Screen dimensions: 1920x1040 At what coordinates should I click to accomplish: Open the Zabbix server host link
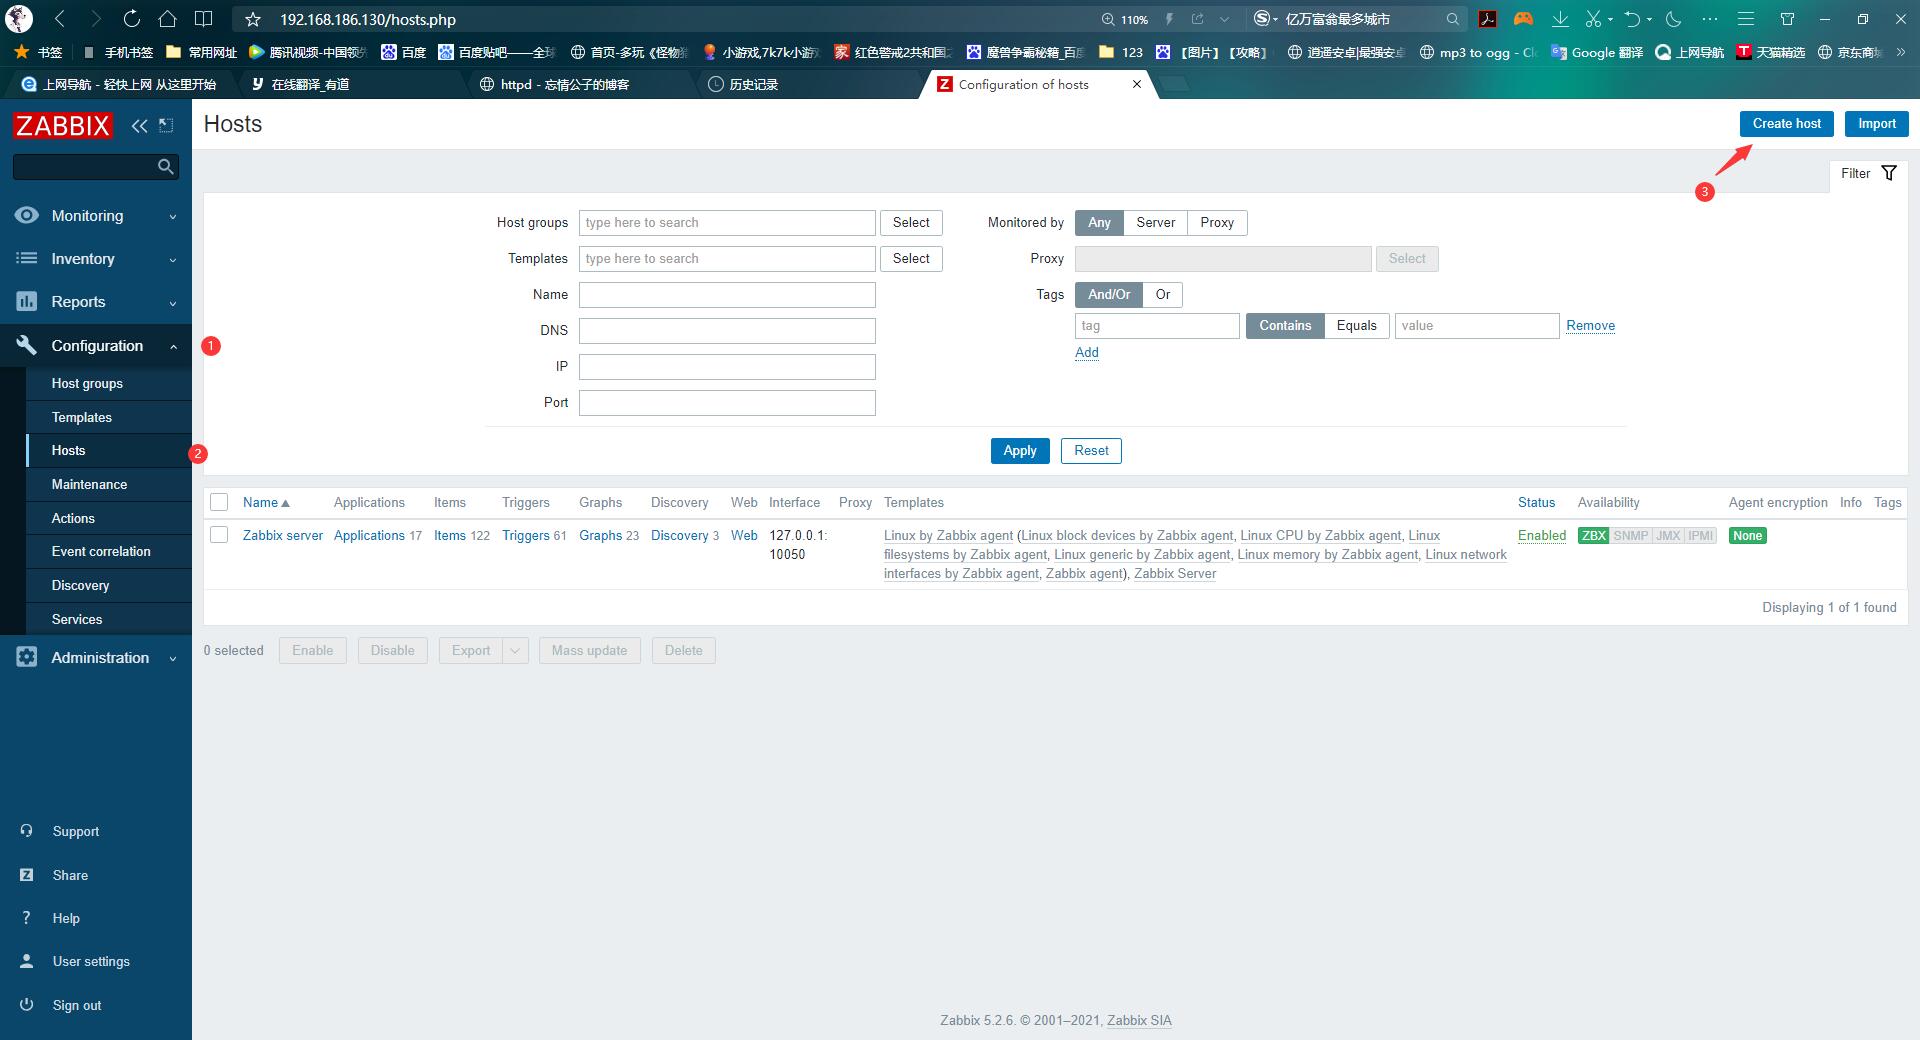[x=283, y=535]
